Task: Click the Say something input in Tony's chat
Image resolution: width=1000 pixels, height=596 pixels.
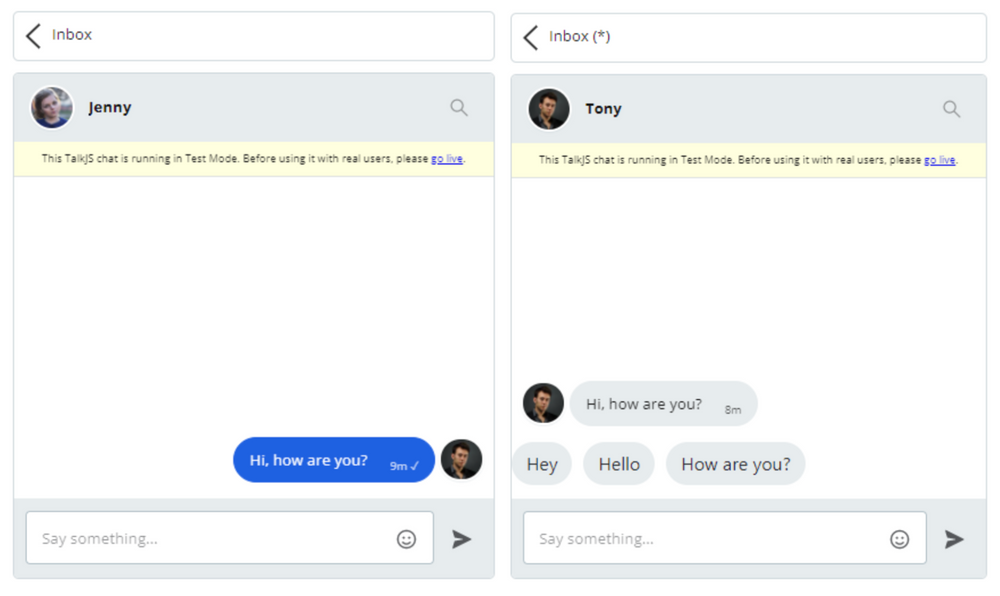Action: (650, 538)
